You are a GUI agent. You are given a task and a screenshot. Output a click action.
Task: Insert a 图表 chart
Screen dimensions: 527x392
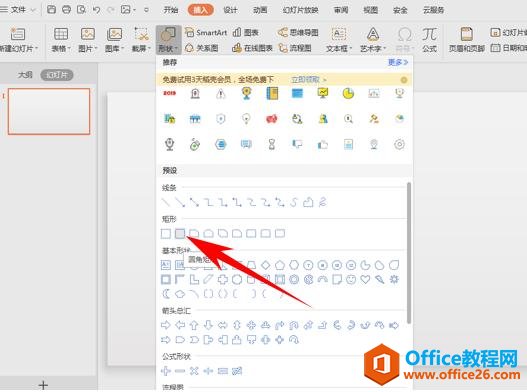pyautogui.click(x=246, y=32)
